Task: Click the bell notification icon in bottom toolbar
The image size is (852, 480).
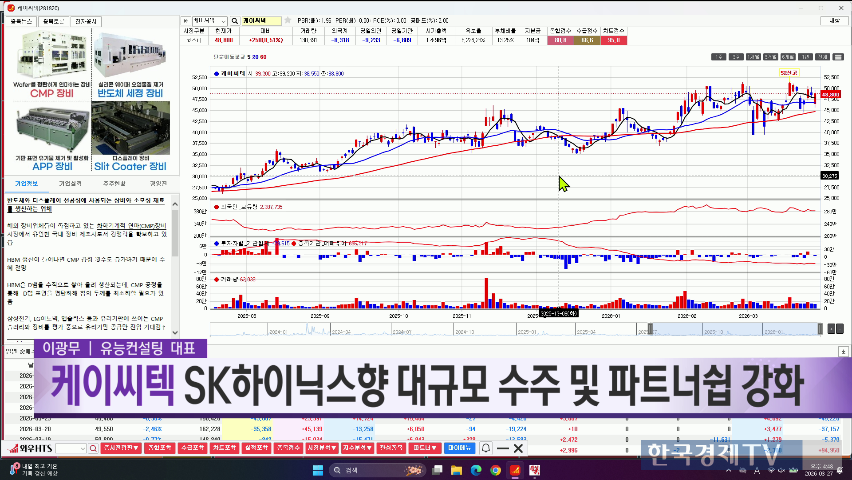Action: point(485,449)
